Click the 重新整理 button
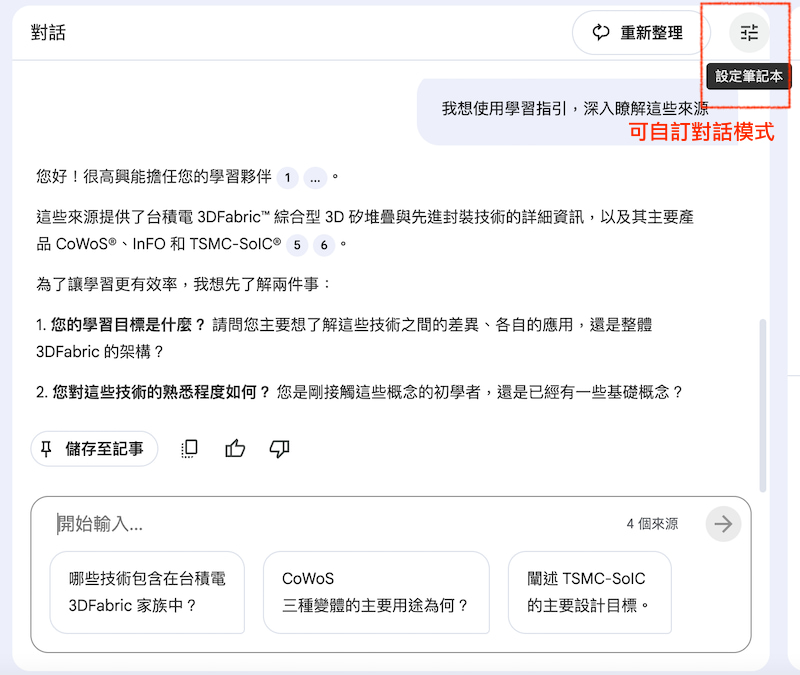This screenshot has height=675, width=800. click(x=640, y=33)
